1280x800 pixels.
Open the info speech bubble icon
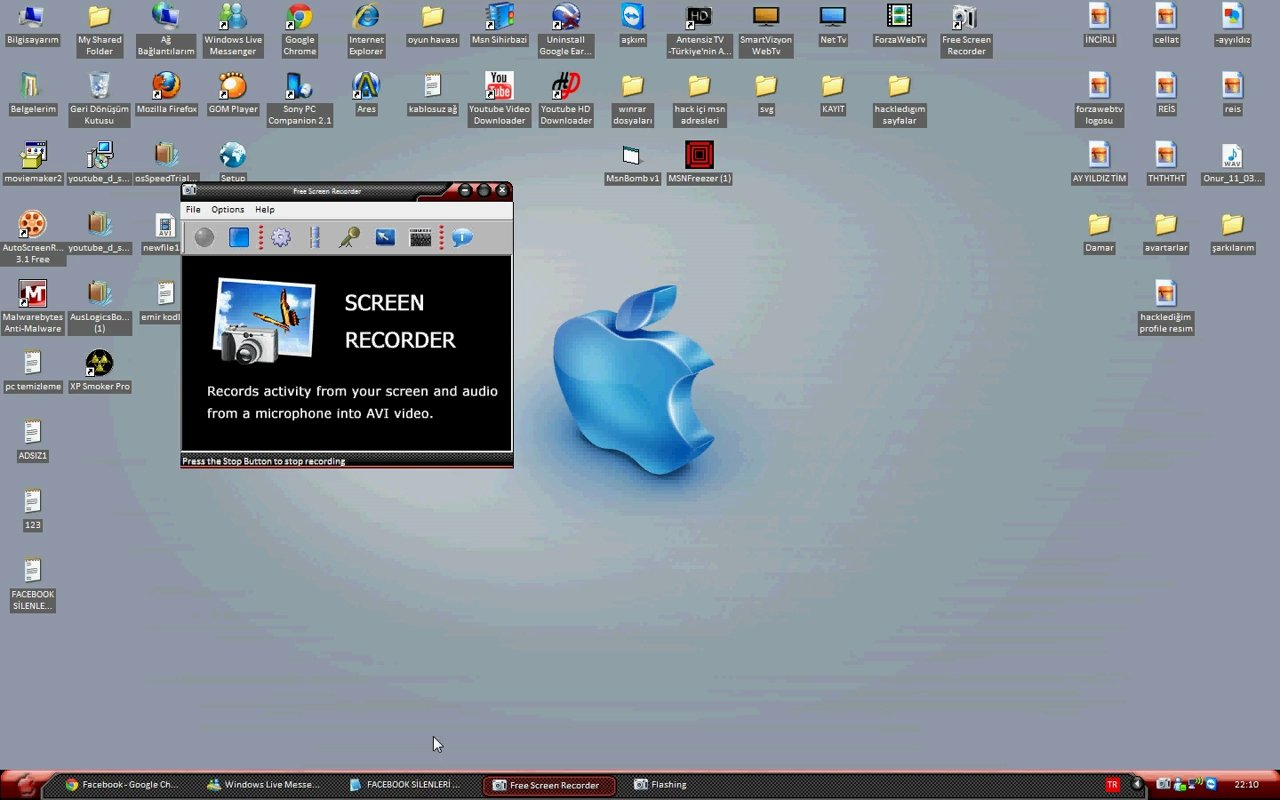click(x=462, y=237)
